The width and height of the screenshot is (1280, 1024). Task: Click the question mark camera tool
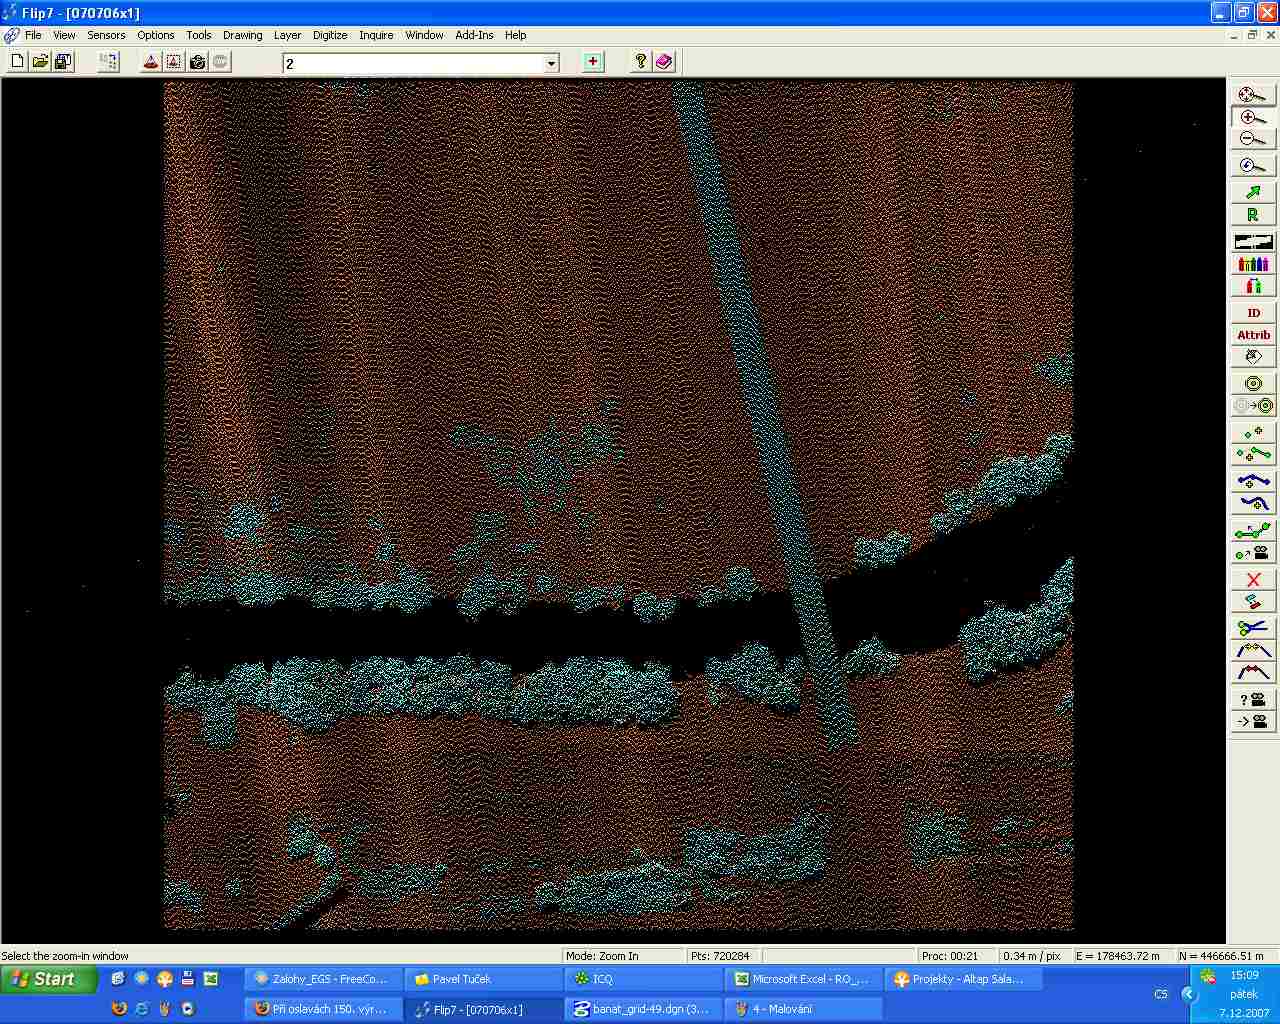click(x=1252, y=699)
